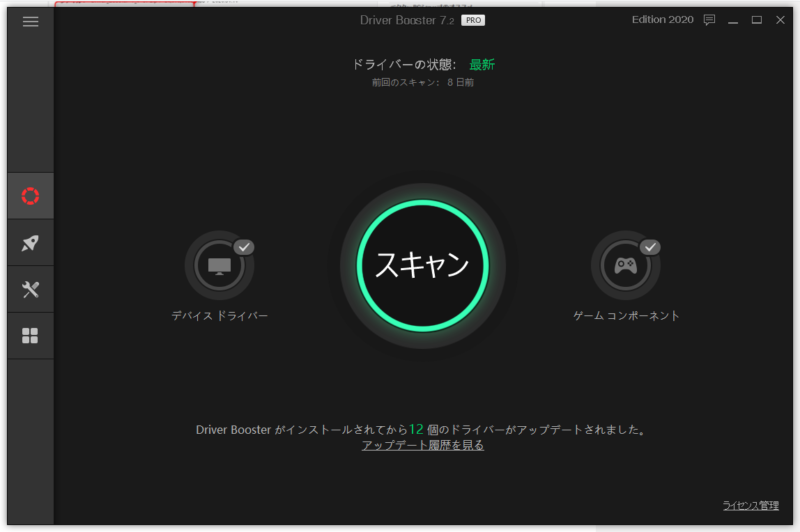
Task: Open the アップデート履歴を見る link
Action: click(423, 445)
